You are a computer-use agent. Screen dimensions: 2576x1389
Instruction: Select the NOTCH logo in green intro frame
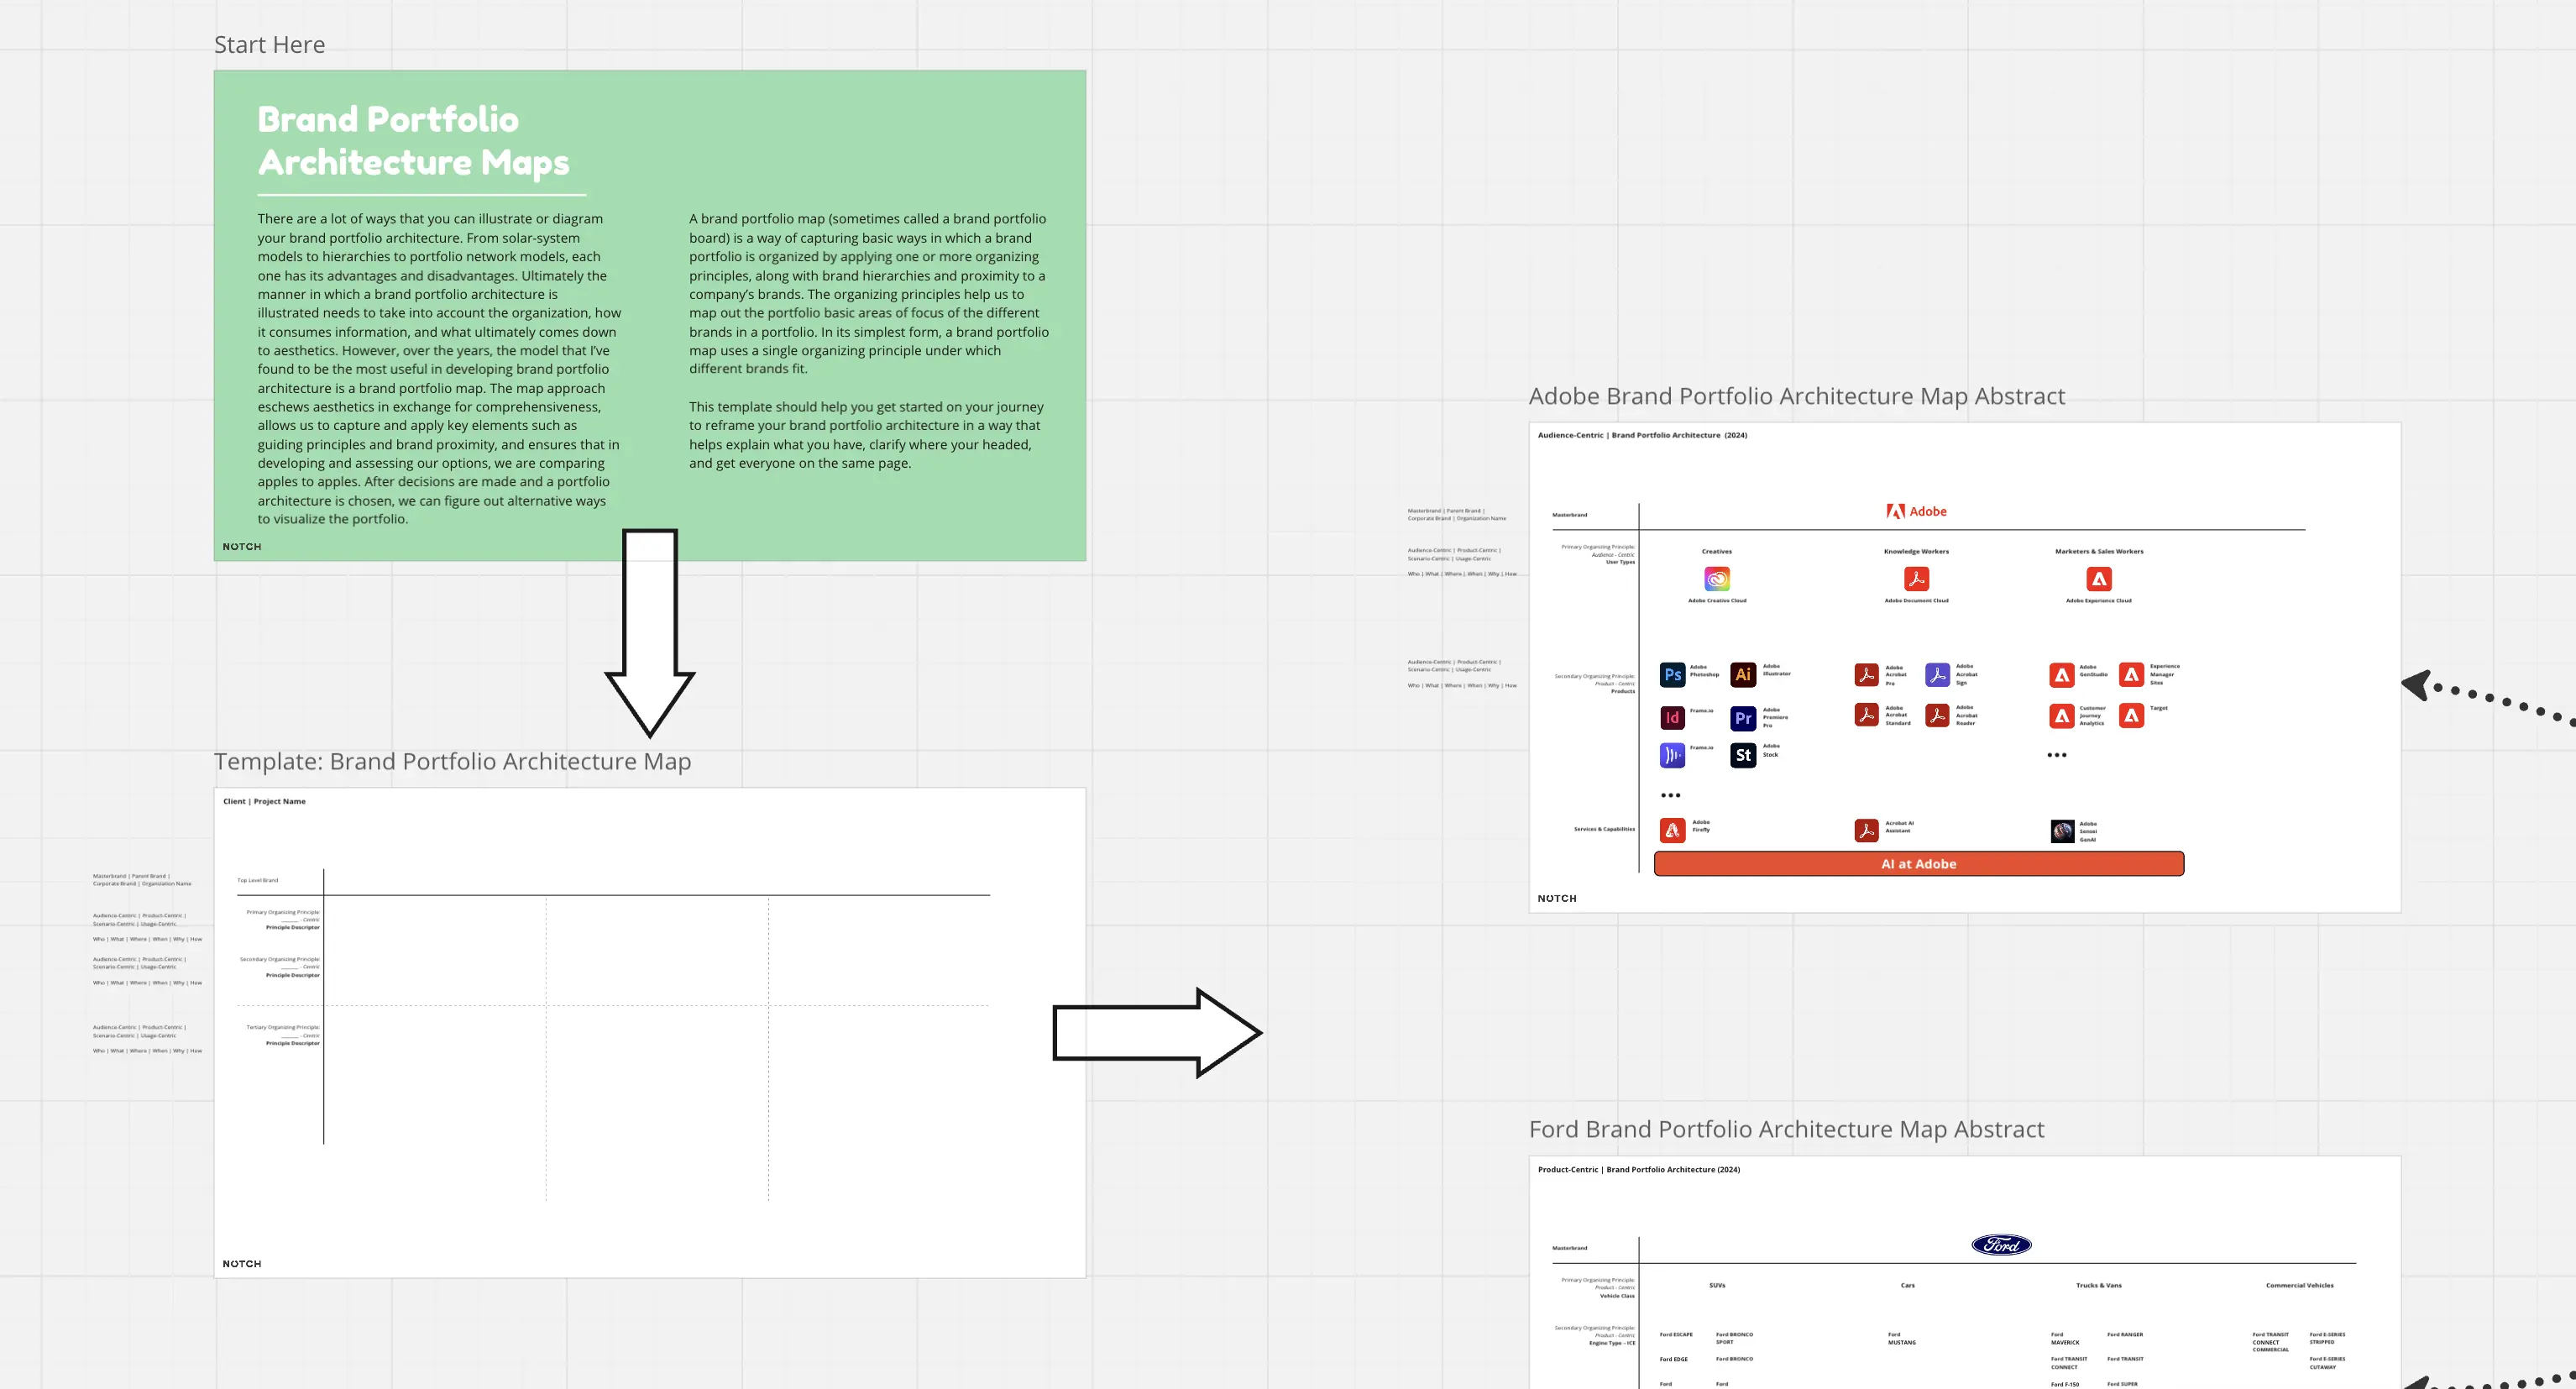(x=242, y=546)
